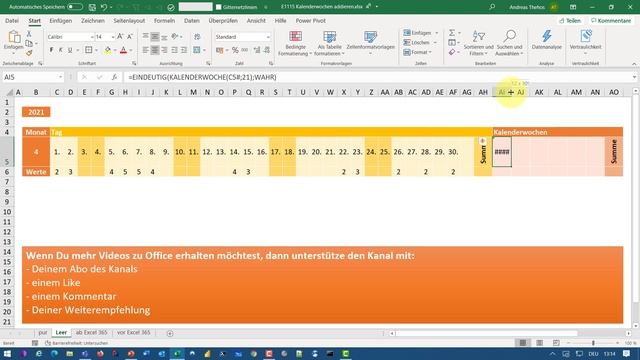
Task: Click the yellow fill color swatch
Action: coord(107,50)
